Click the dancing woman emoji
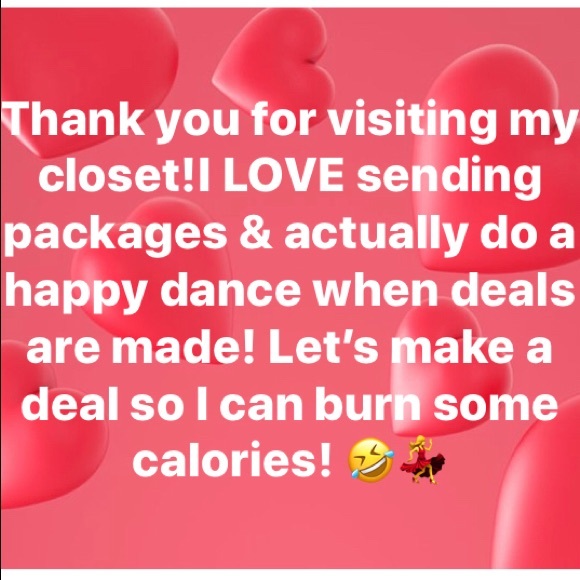 tap(423, 460)
